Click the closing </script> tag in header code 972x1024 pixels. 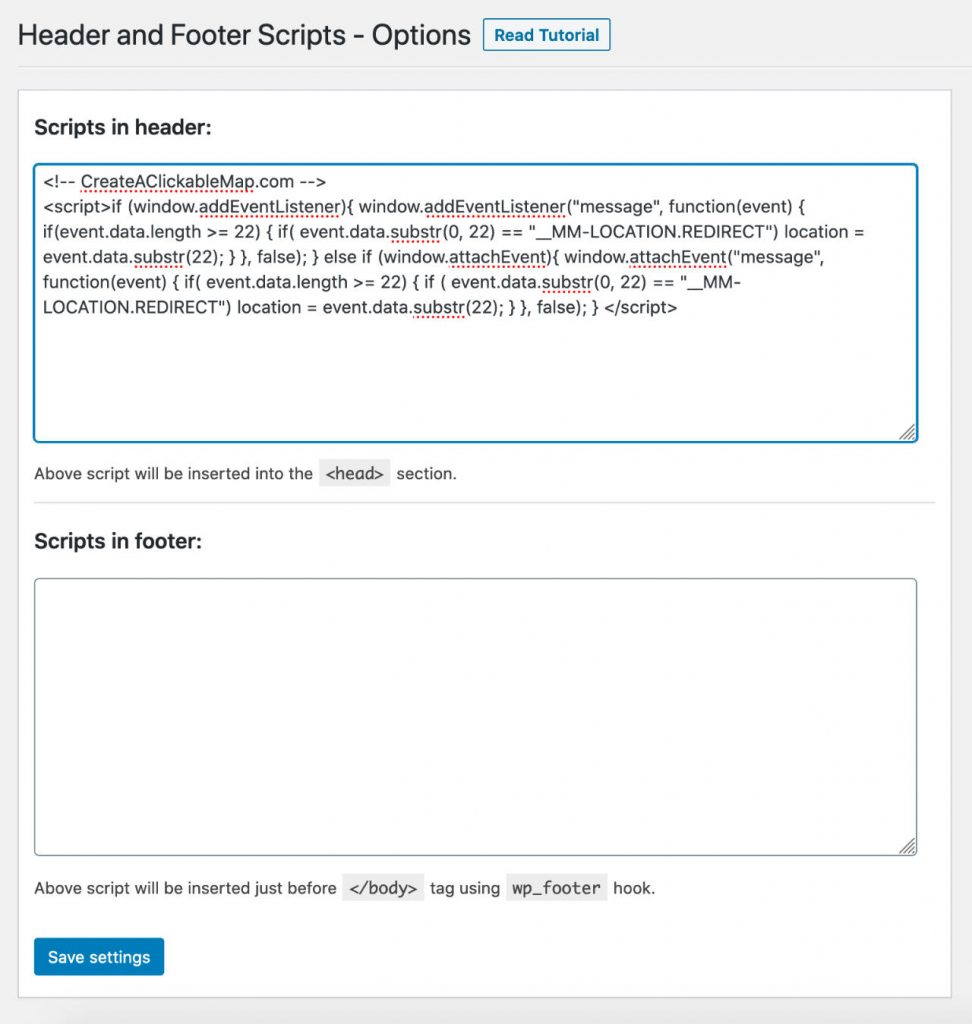click(x=640, y=307)
